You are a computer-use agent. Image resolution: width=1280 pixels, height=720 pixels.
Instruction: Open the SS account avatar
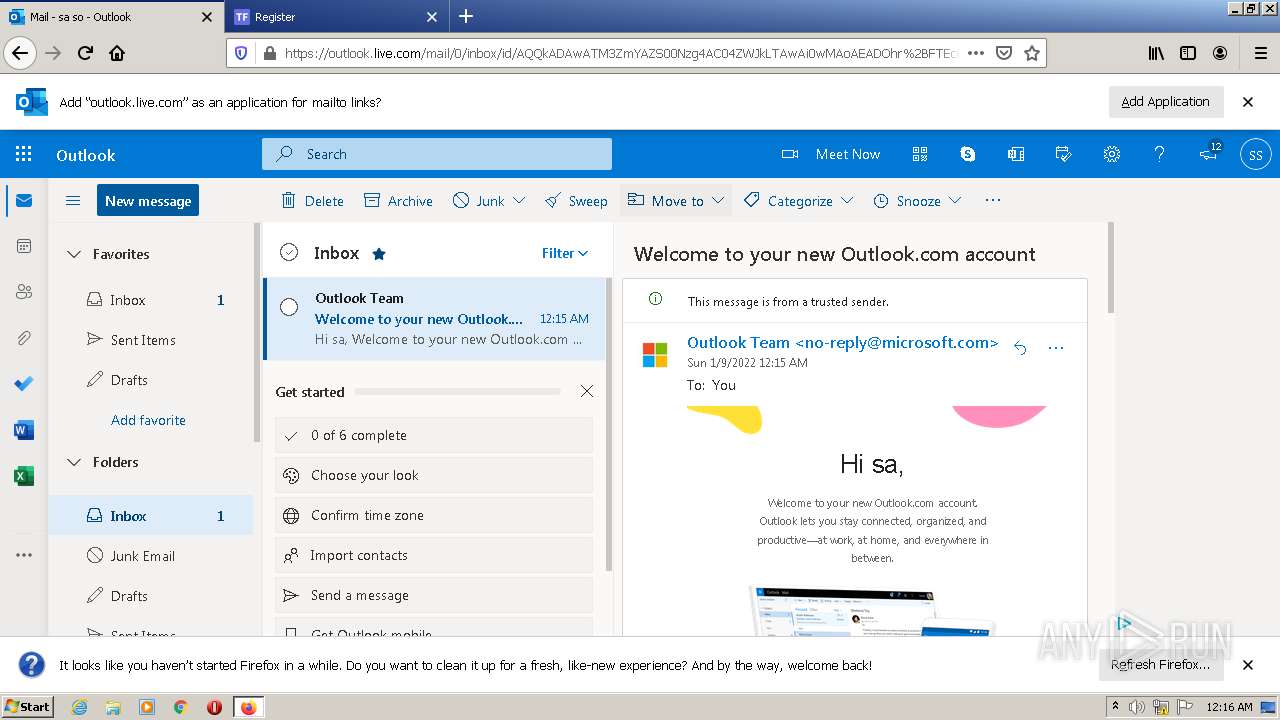point(1256,154)
